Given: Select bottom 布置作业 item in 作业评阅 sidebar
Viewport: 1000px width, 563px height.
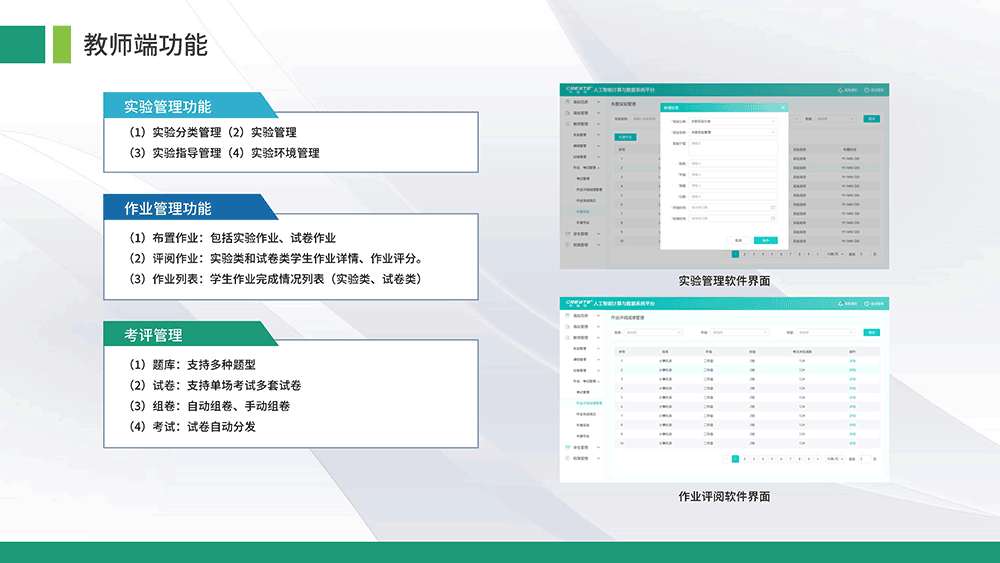Looking at the screenshot, I should pyautogui.click(x=583, y=436).
